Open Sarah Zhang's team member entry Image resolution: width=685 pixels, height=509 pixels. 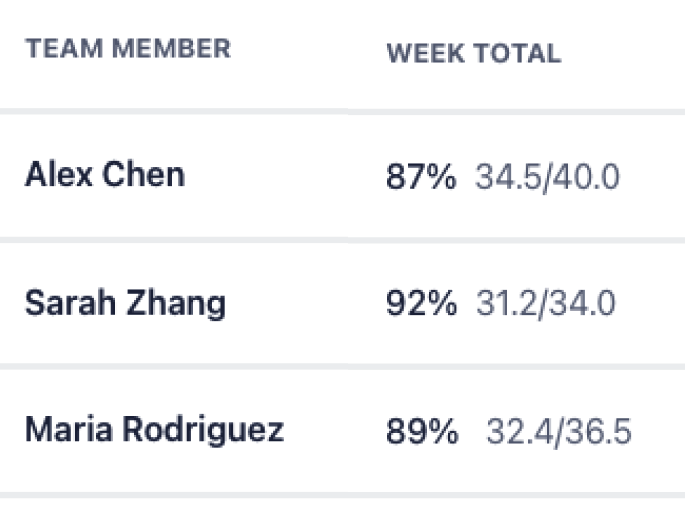point(125,303)
